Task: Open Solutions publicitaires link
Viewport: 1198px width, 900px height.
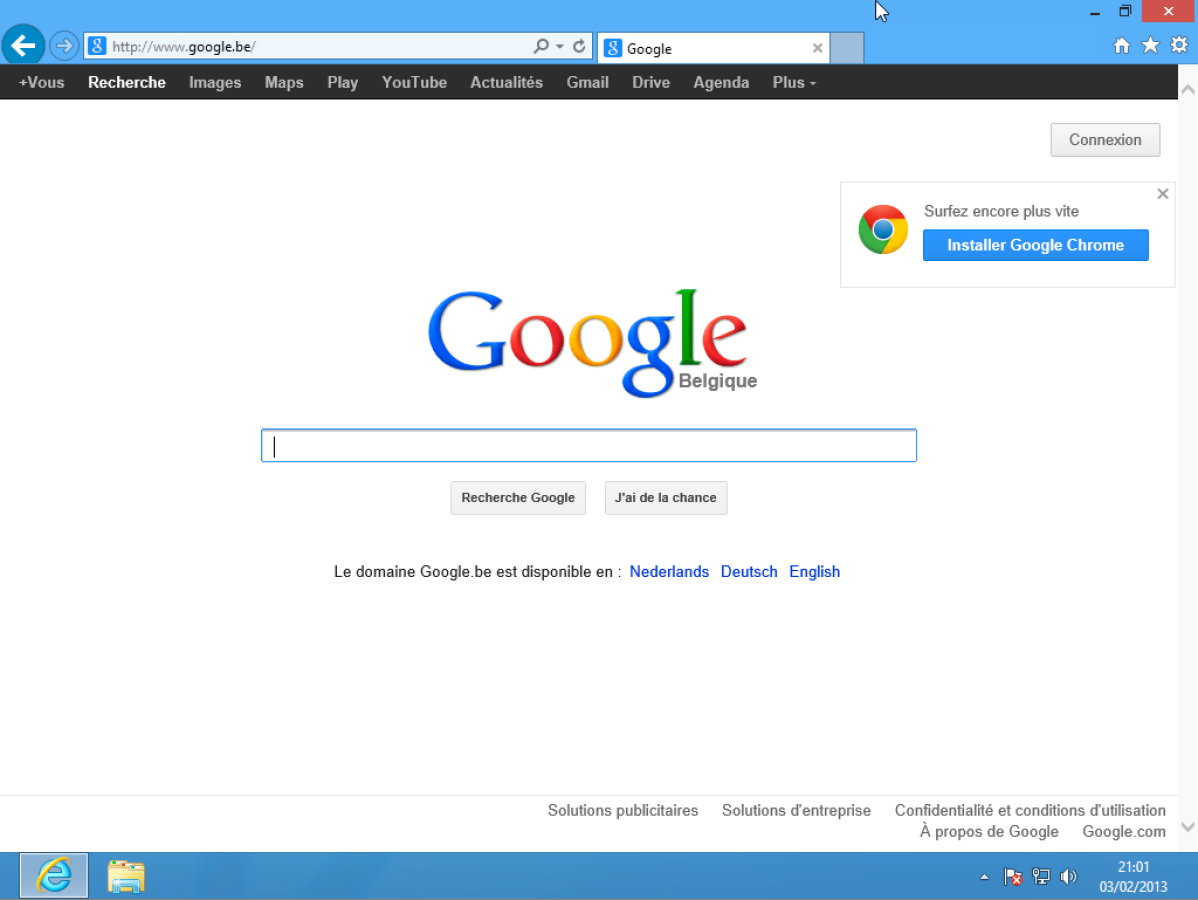Action: coord(623,811)
